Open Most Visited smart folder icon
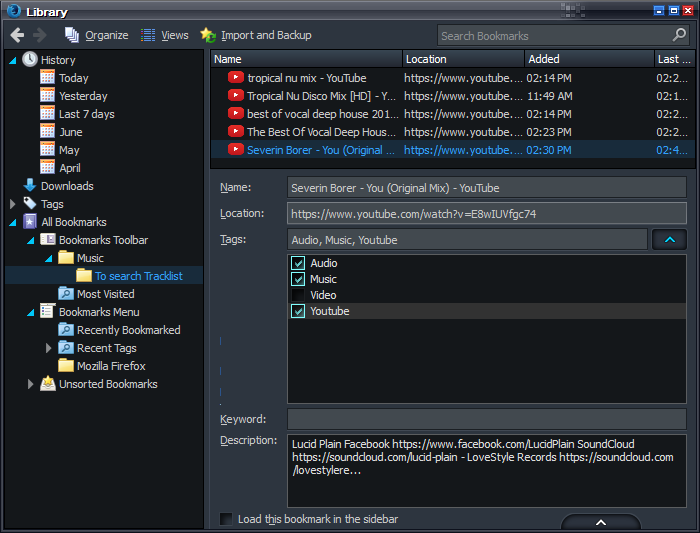 (x=66, y=293)
